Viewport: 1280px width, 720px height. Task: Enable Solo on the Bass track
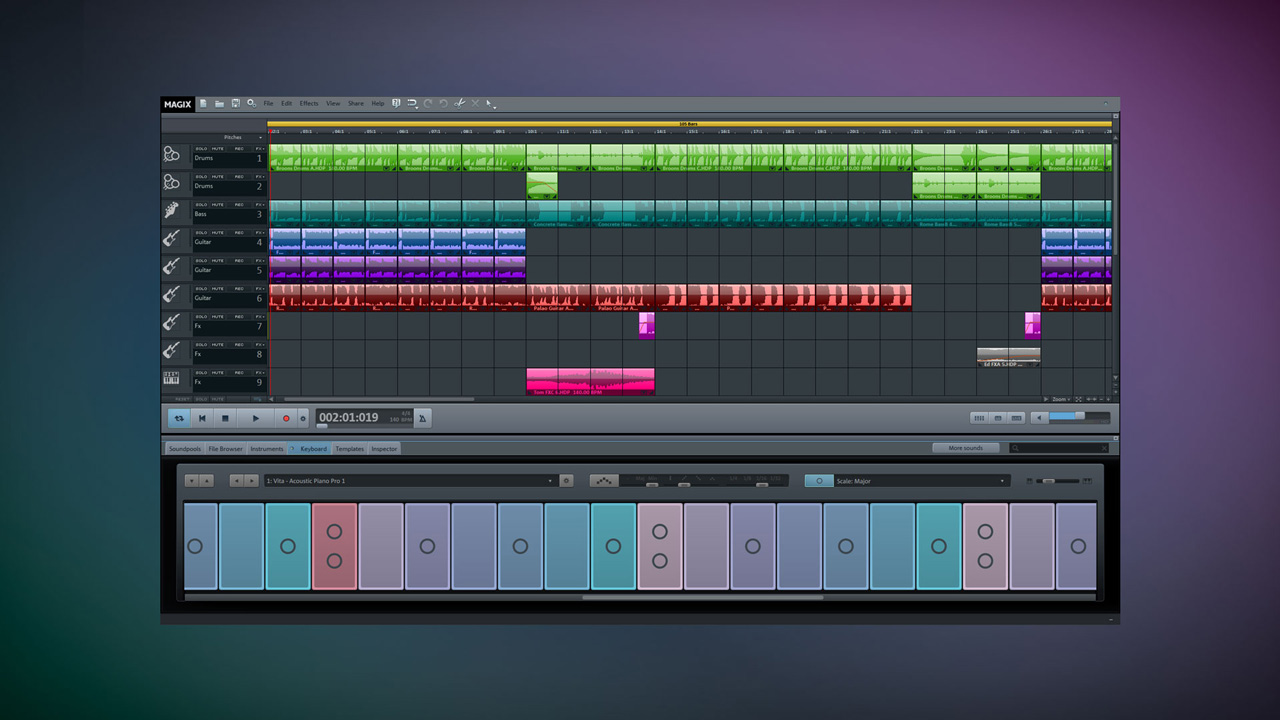pyautogui.click(x=203, y=204)
